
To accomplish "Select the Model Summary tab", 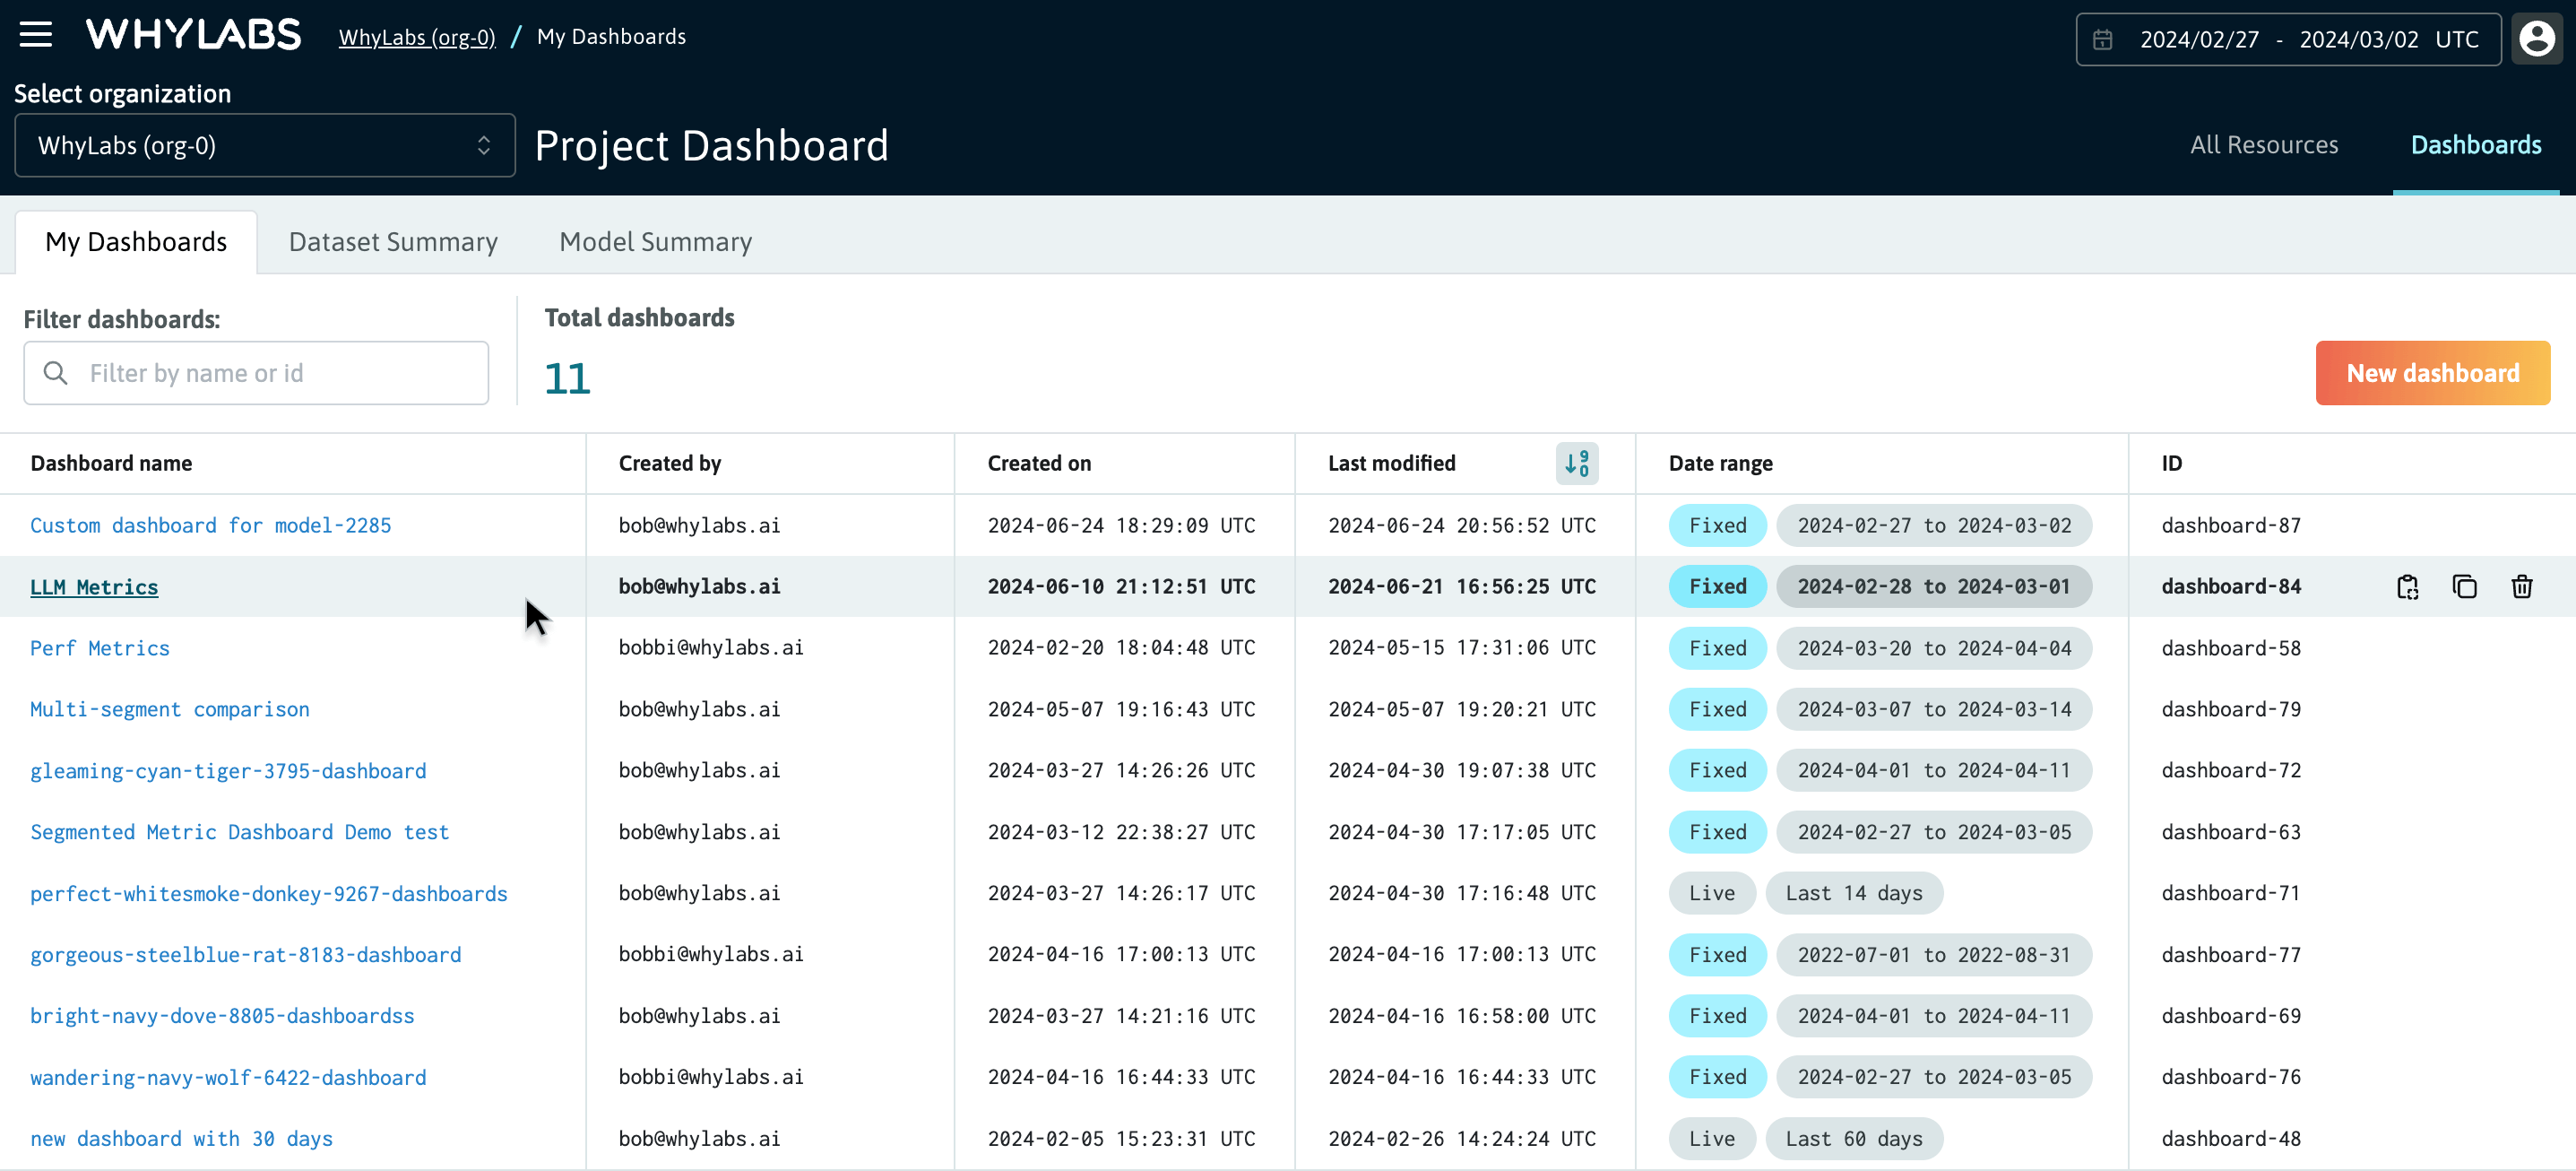I will tap(657, 241).
